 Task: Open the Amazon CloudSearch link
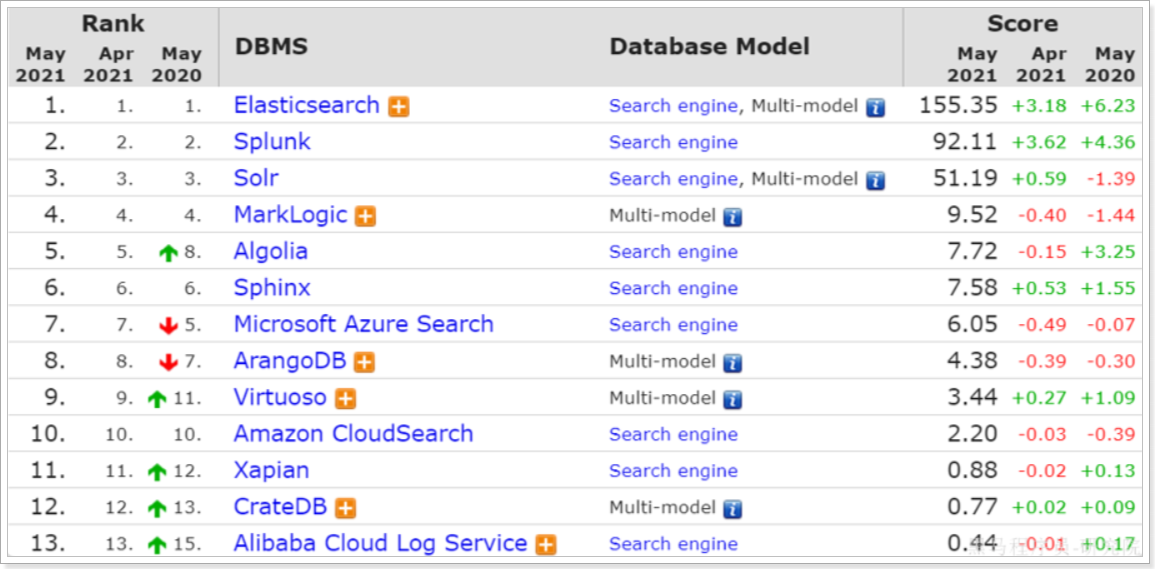click(353, 434)
